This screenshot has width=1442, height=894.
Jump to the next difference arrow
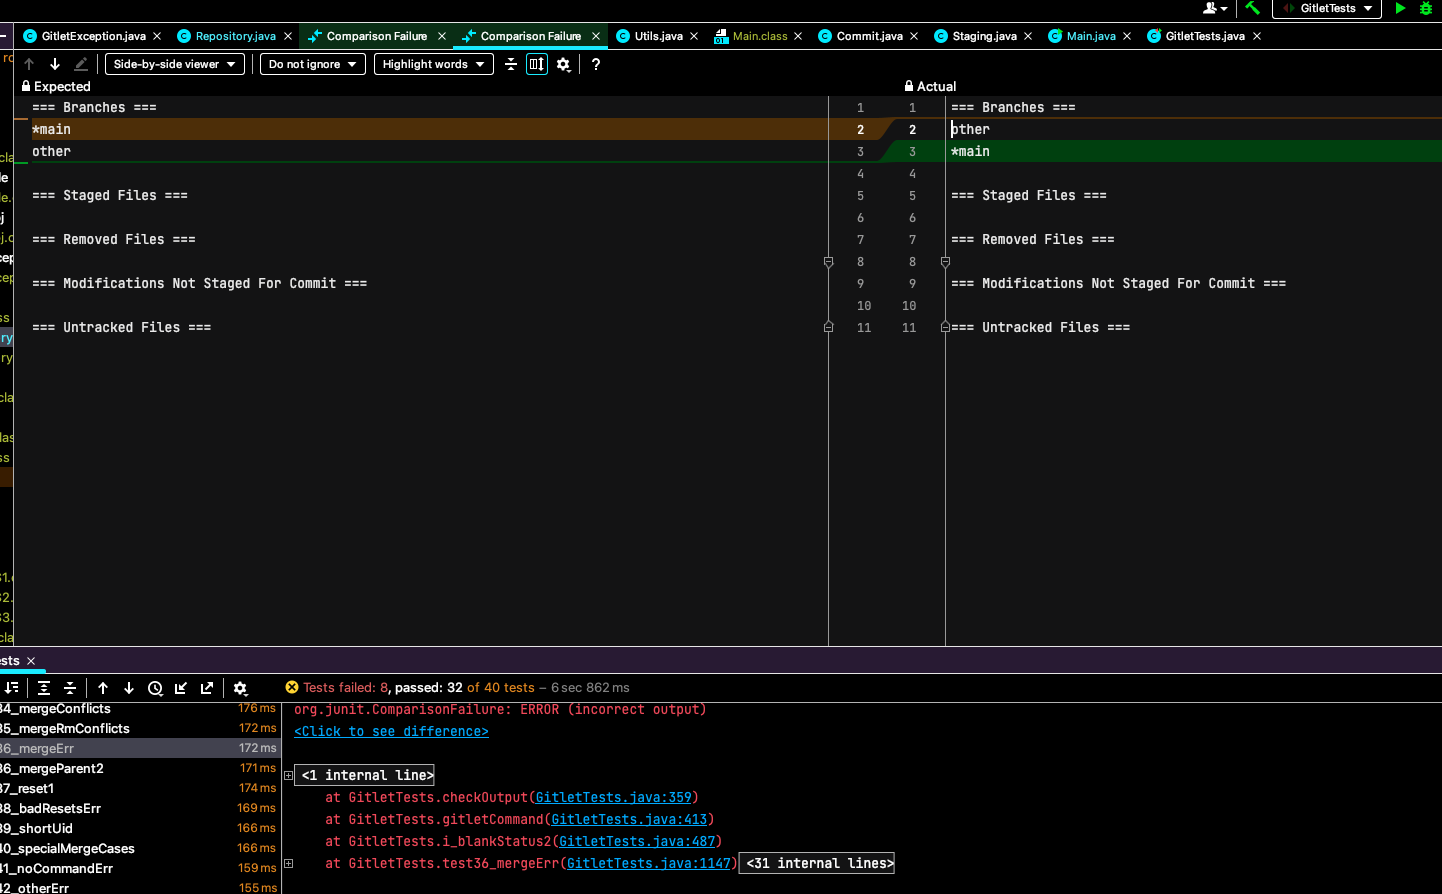click(x=55, y=64)
